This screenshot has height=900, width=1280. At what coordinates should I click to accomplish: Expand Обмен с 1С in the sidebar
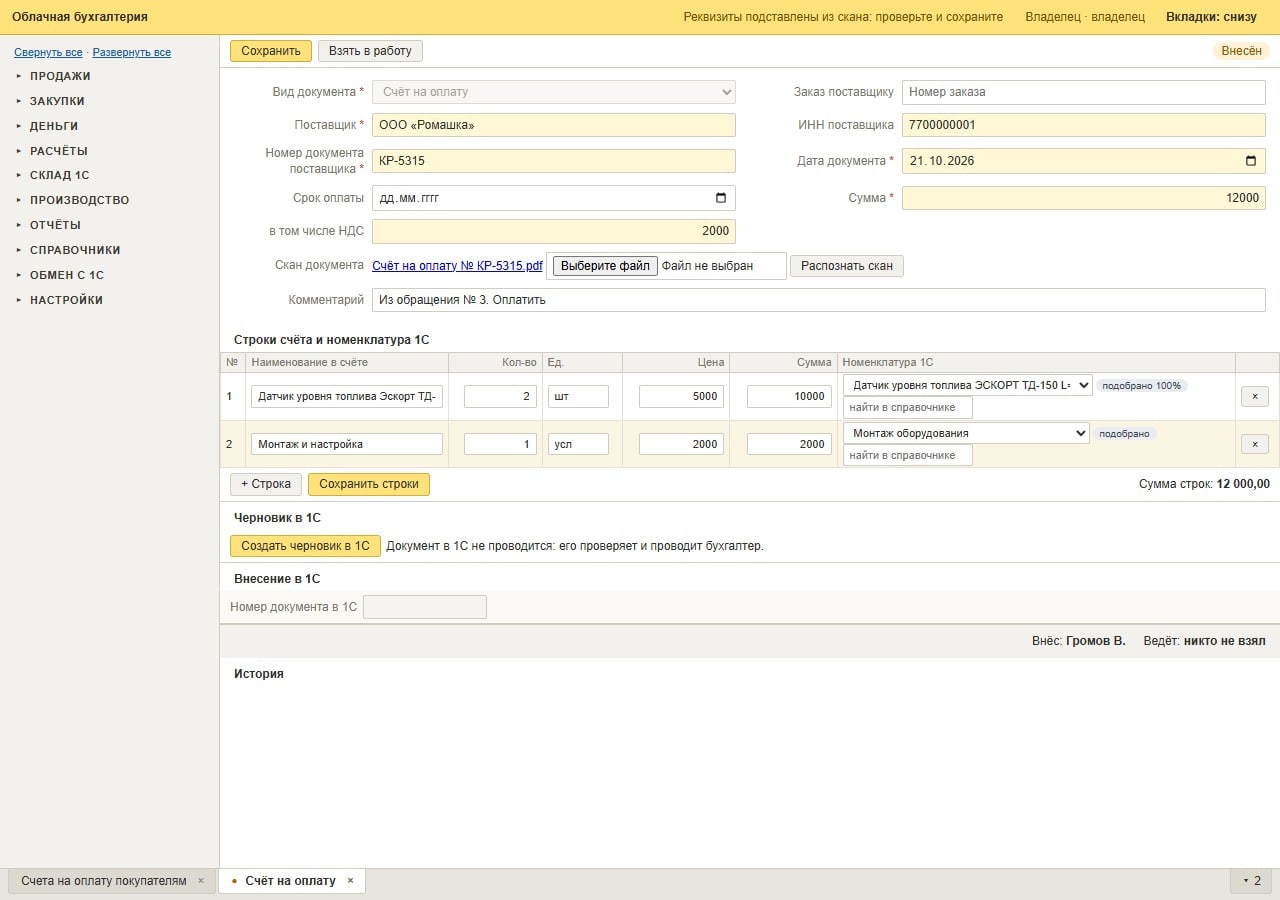67,275
